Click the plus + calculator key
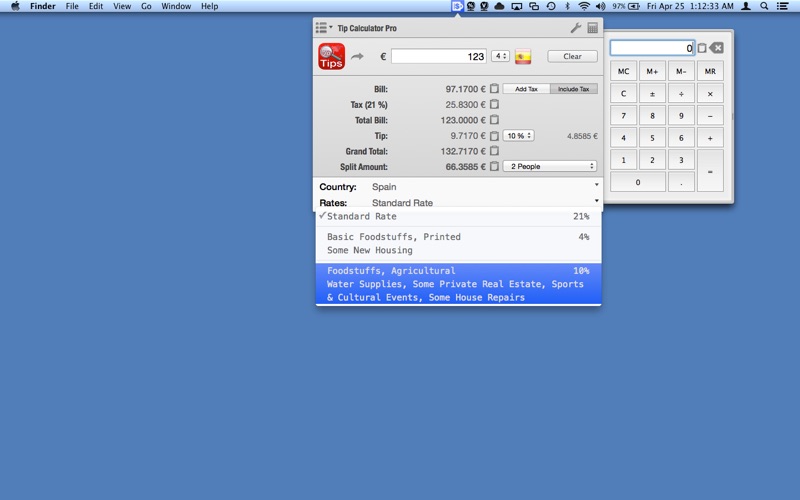 (710, 138)
